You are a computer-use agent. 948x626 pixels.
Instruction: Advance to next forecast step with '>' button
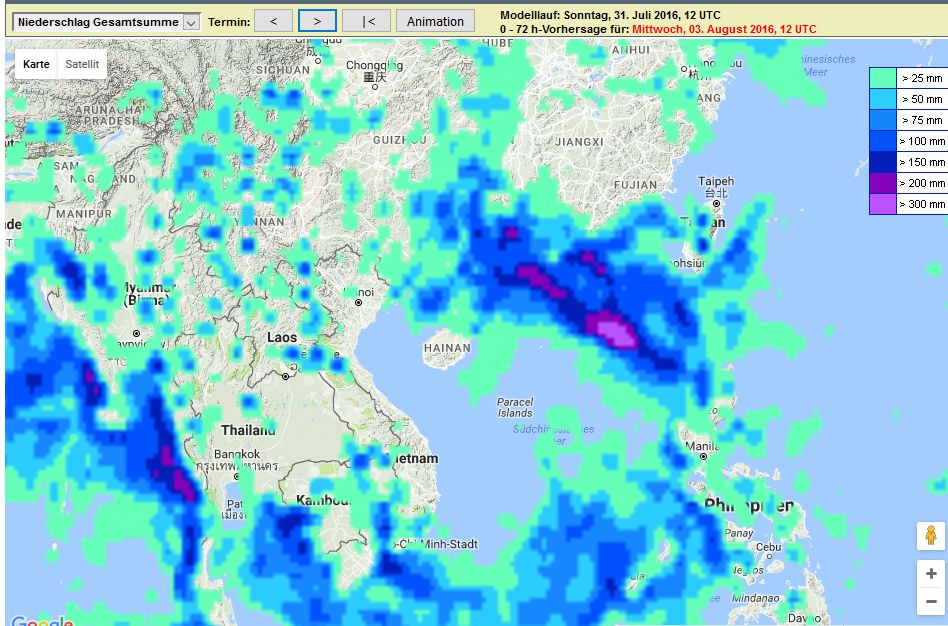pos(317,21)
